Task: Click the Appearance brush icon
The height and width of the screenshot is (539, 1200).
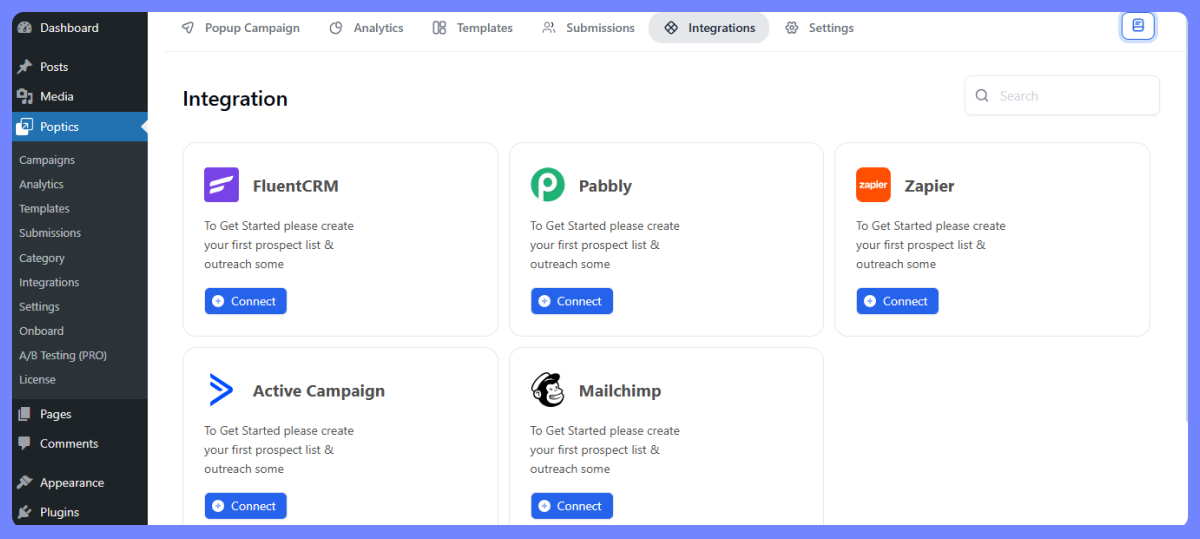Action: (x=25, y=482)
